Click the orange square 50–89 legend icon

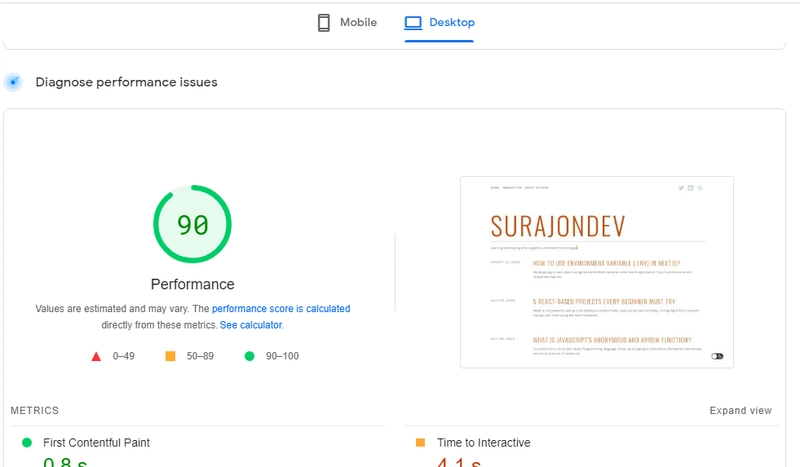point(170,356)
